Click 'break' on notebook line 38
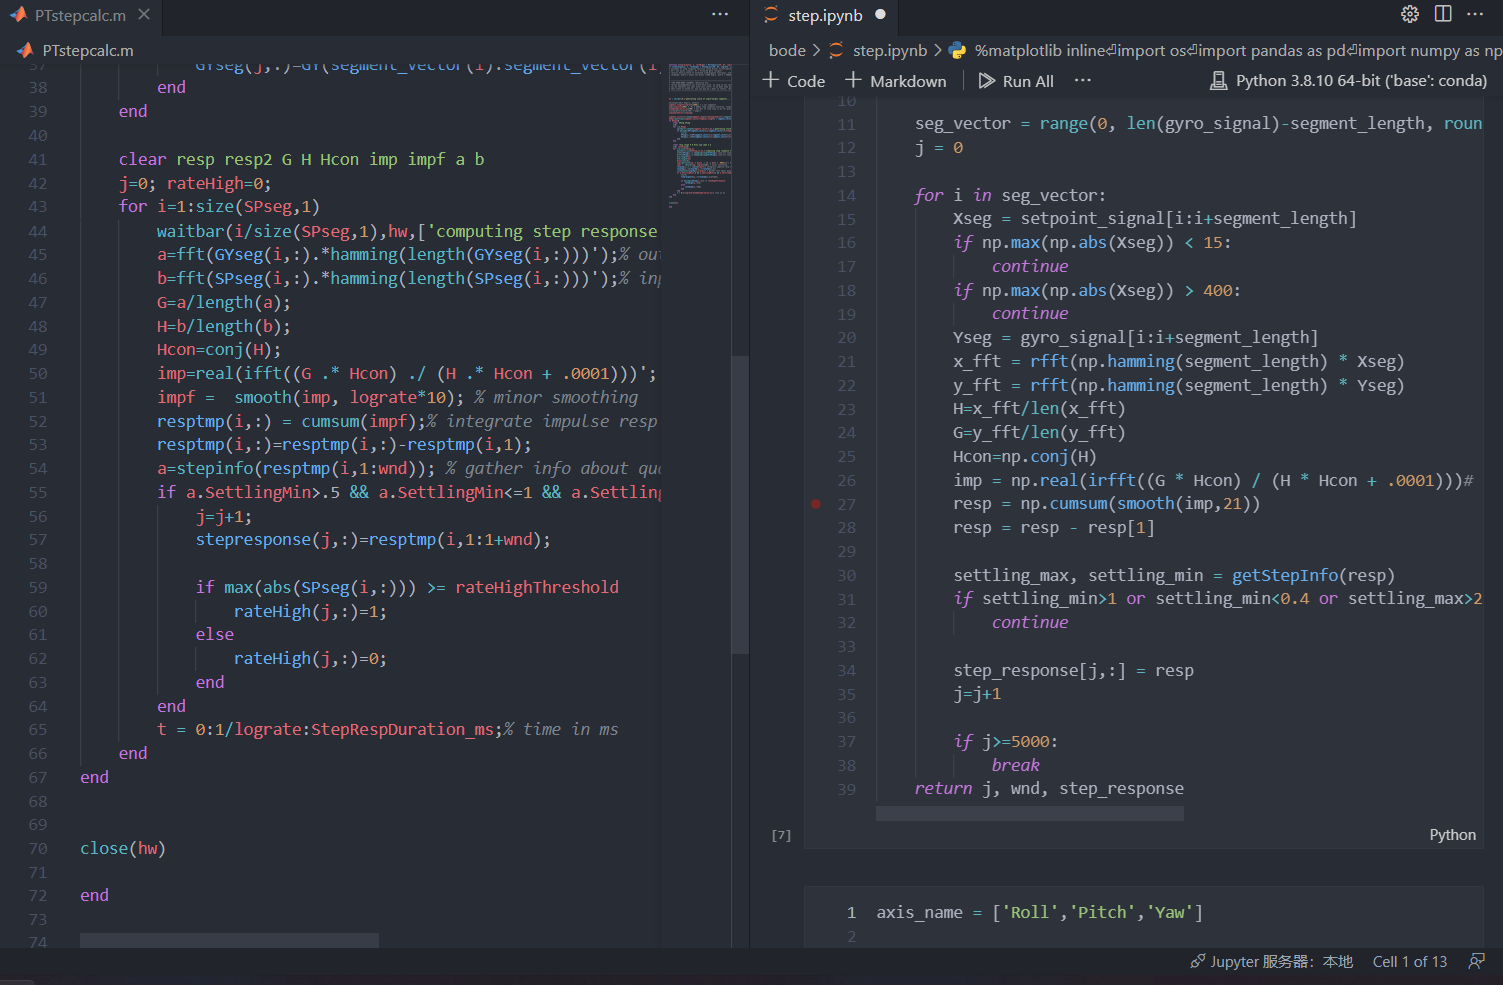 1016,765
